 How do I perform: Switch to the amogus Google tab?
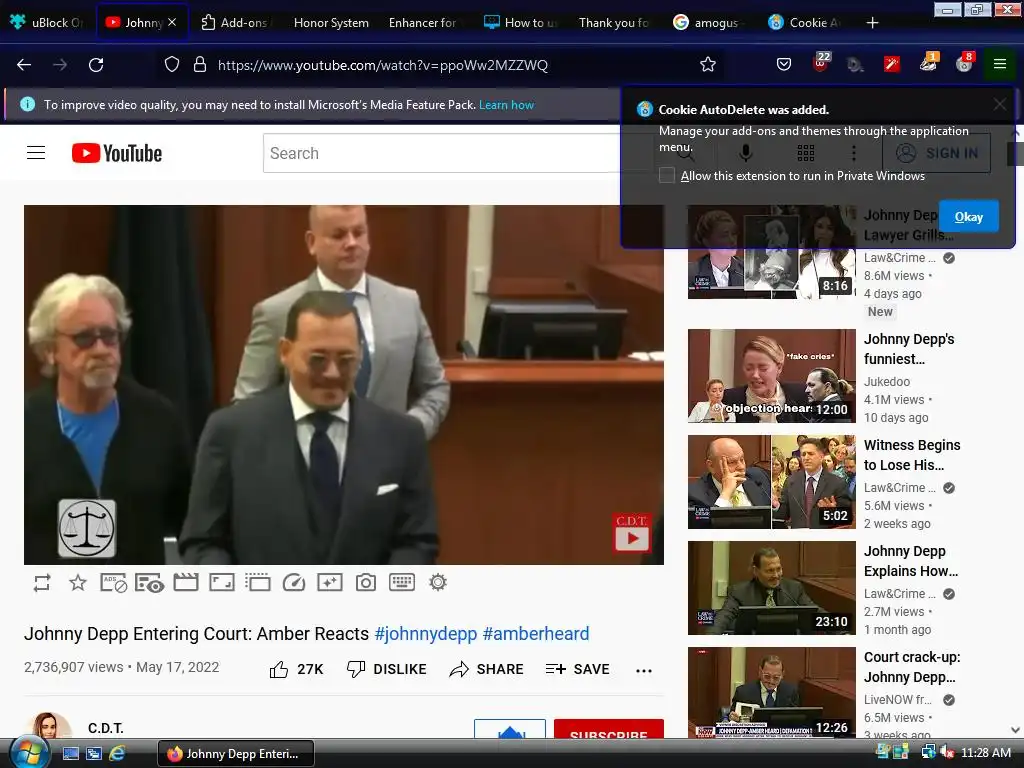click(x=709, y=23)
